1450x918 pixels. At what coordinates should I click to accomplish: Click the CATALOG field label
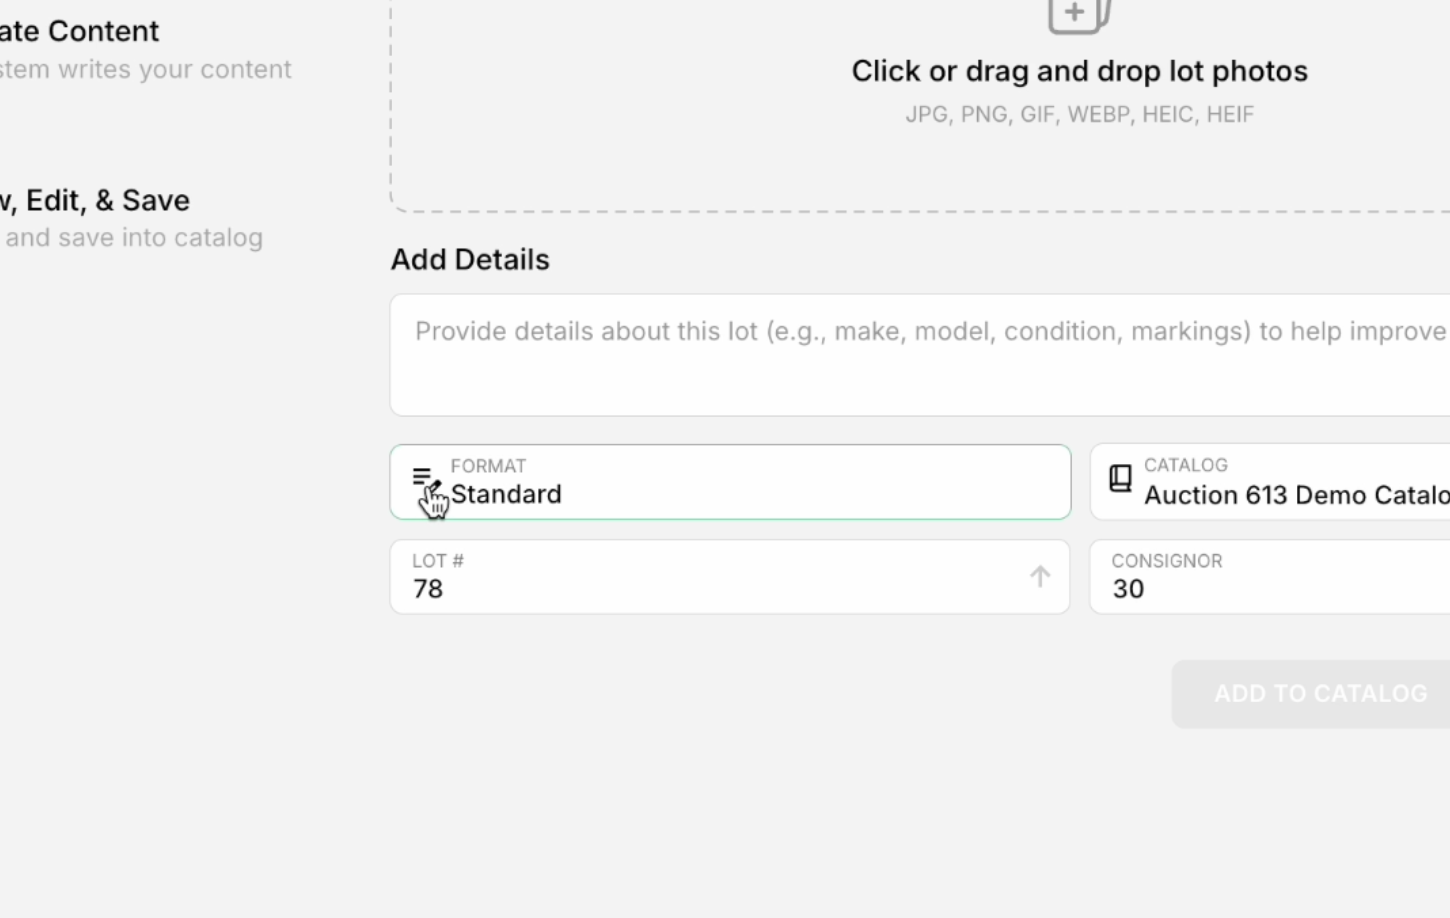[1185, 465]
